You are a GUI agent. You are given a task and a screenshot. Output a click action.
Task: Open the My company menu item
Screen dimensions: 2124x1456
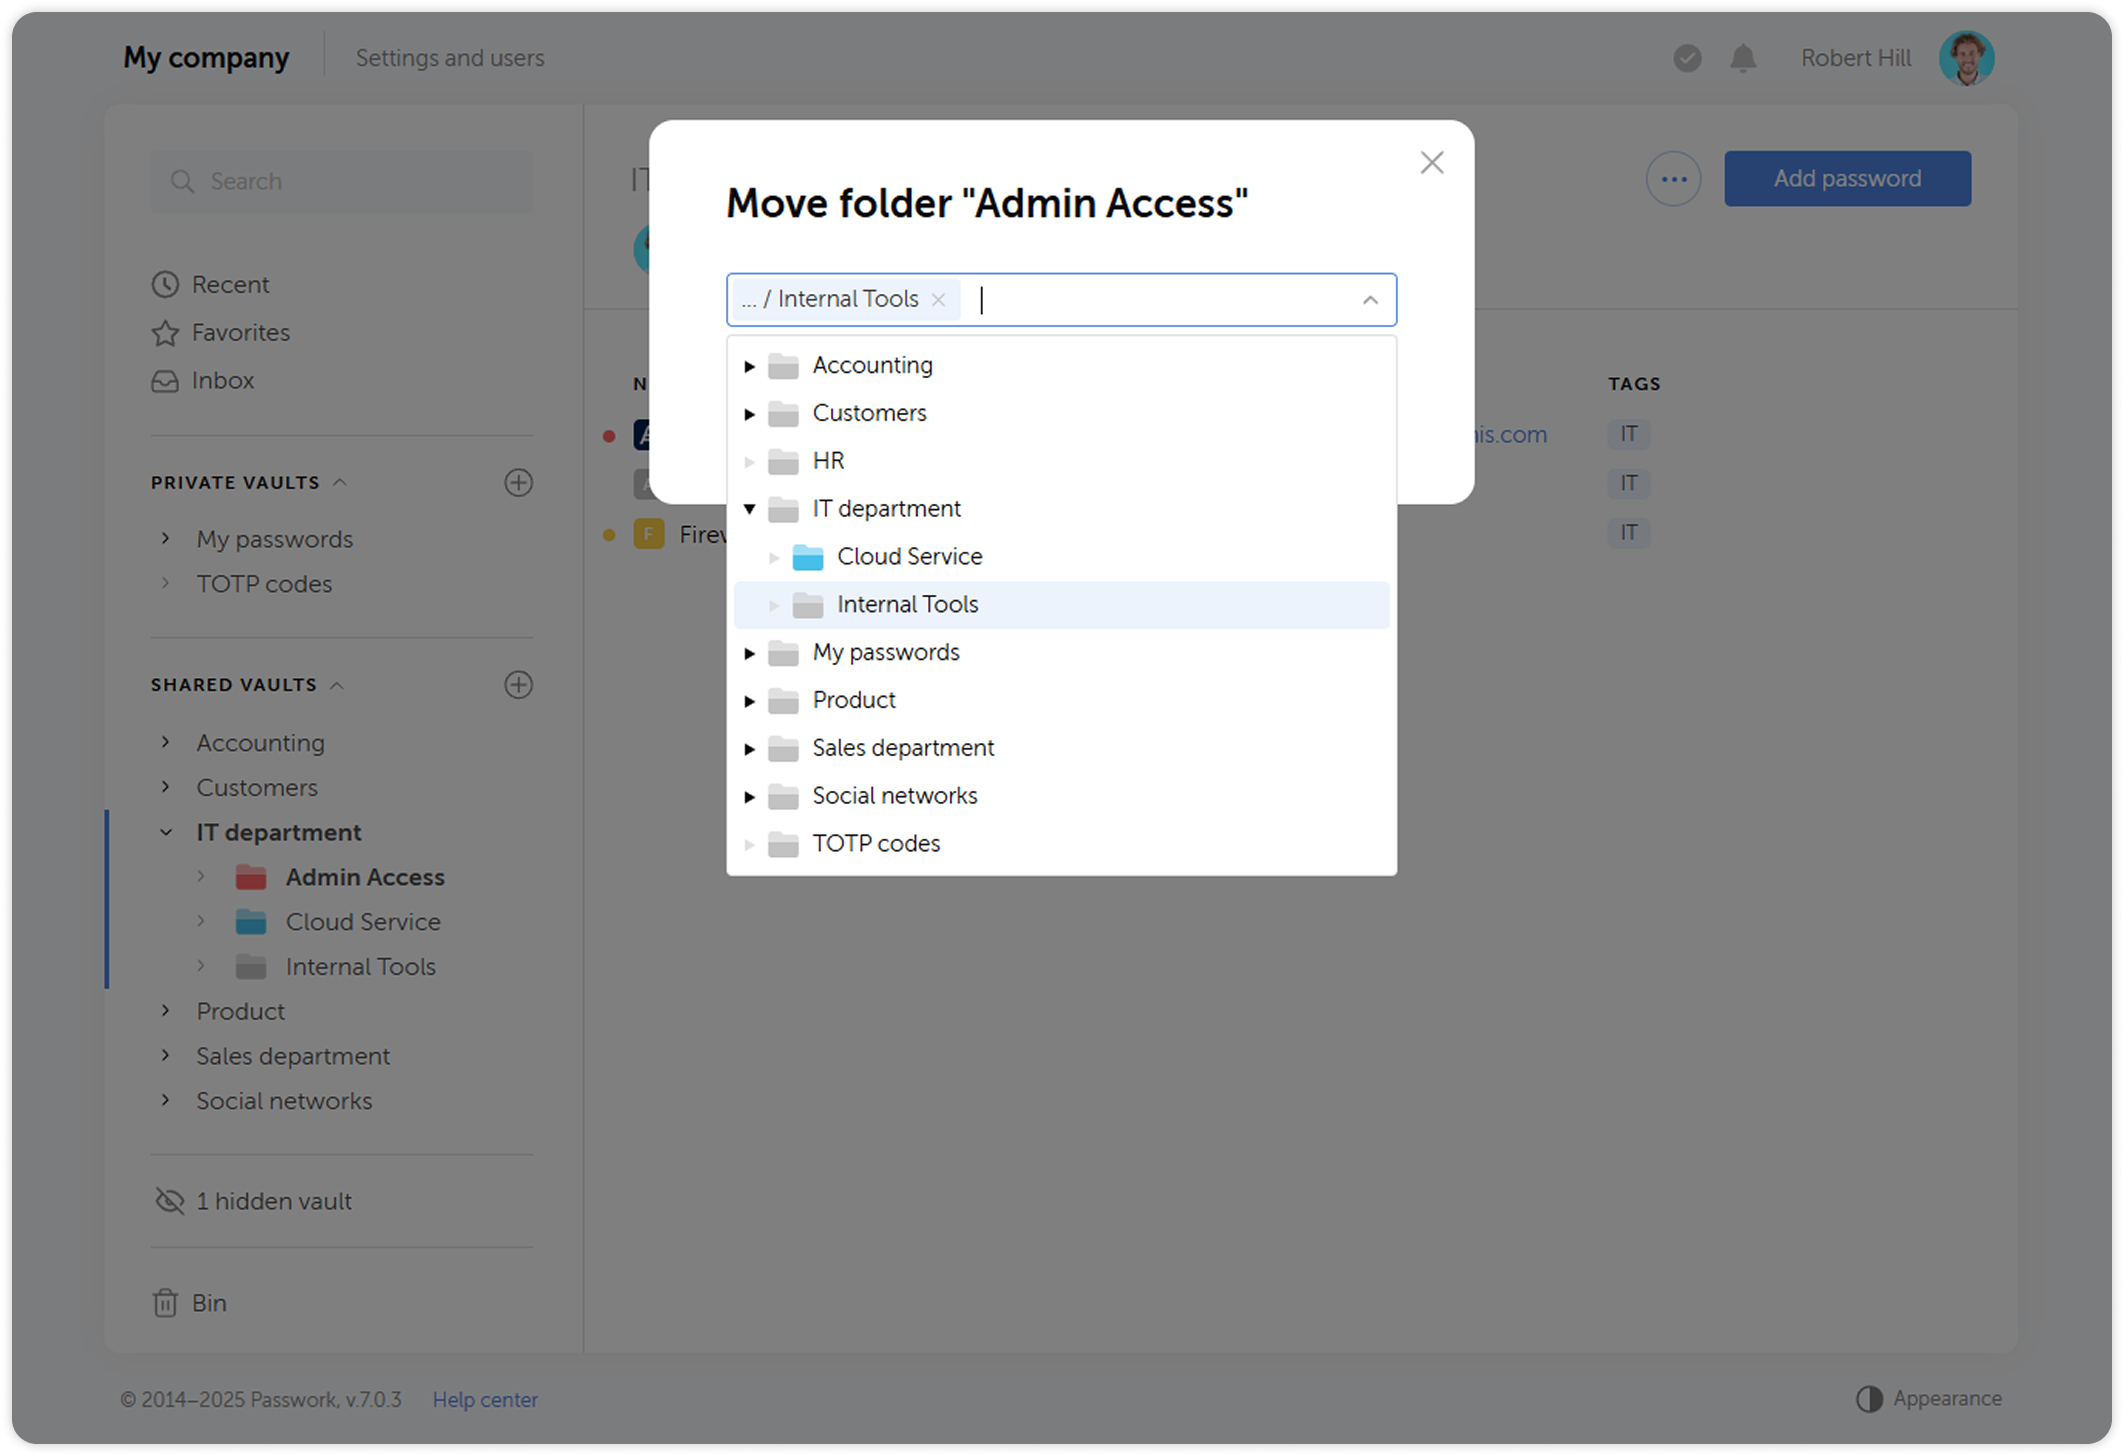205,57
